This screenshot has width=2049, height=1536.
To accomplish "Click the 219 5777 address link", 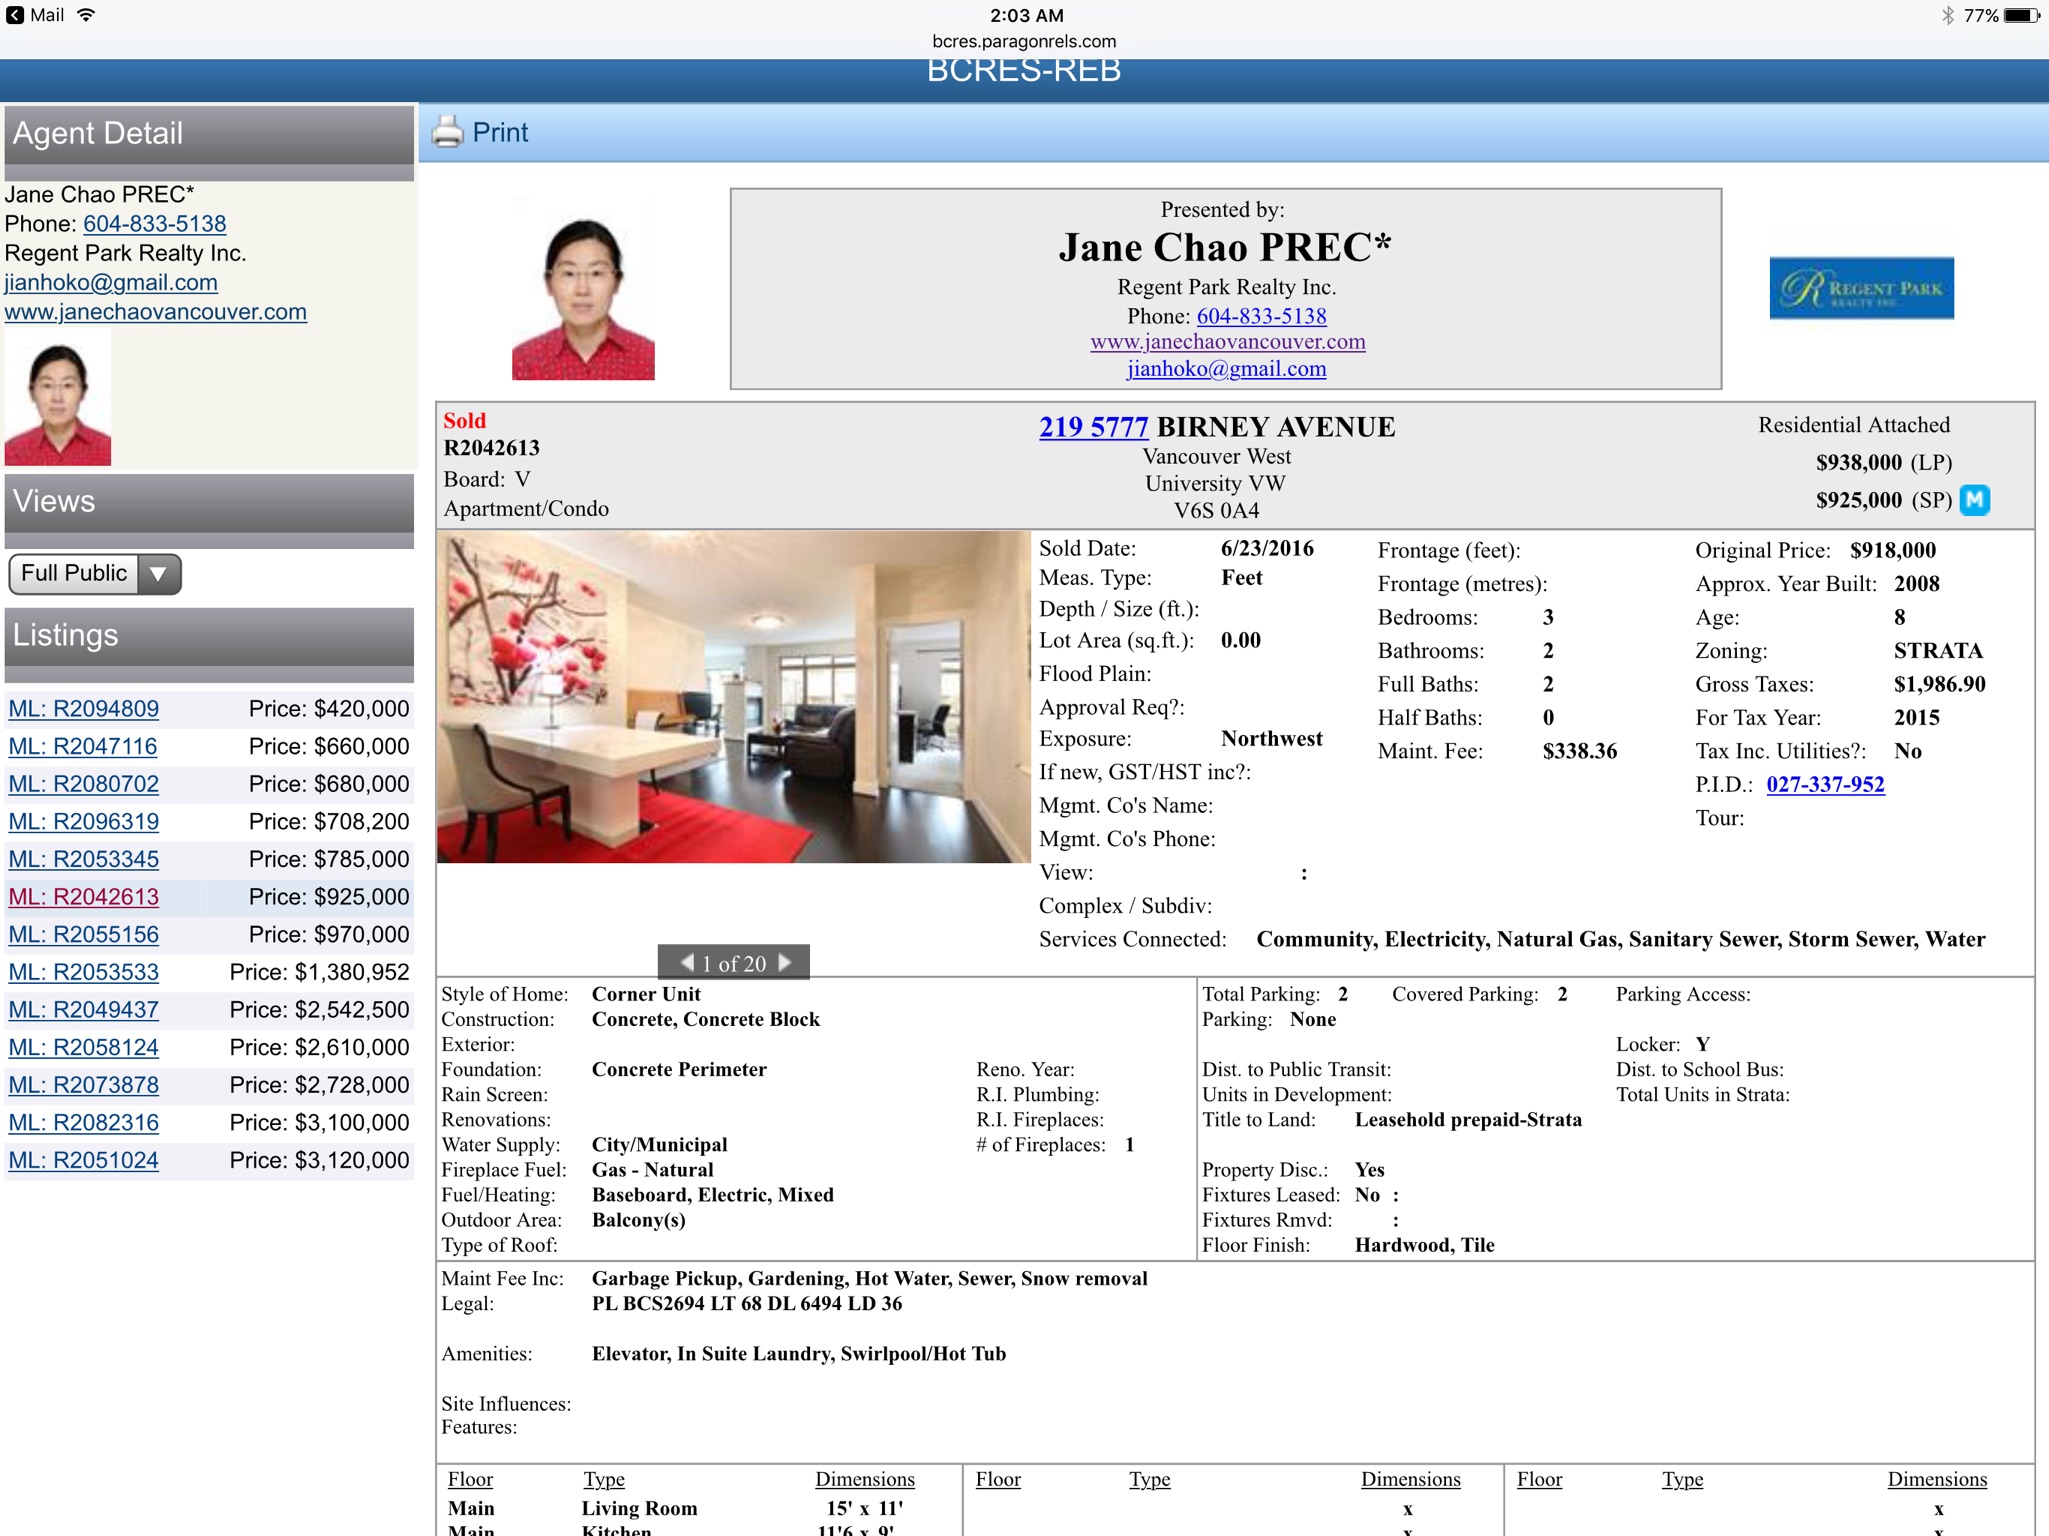I will pos(1092,428).
